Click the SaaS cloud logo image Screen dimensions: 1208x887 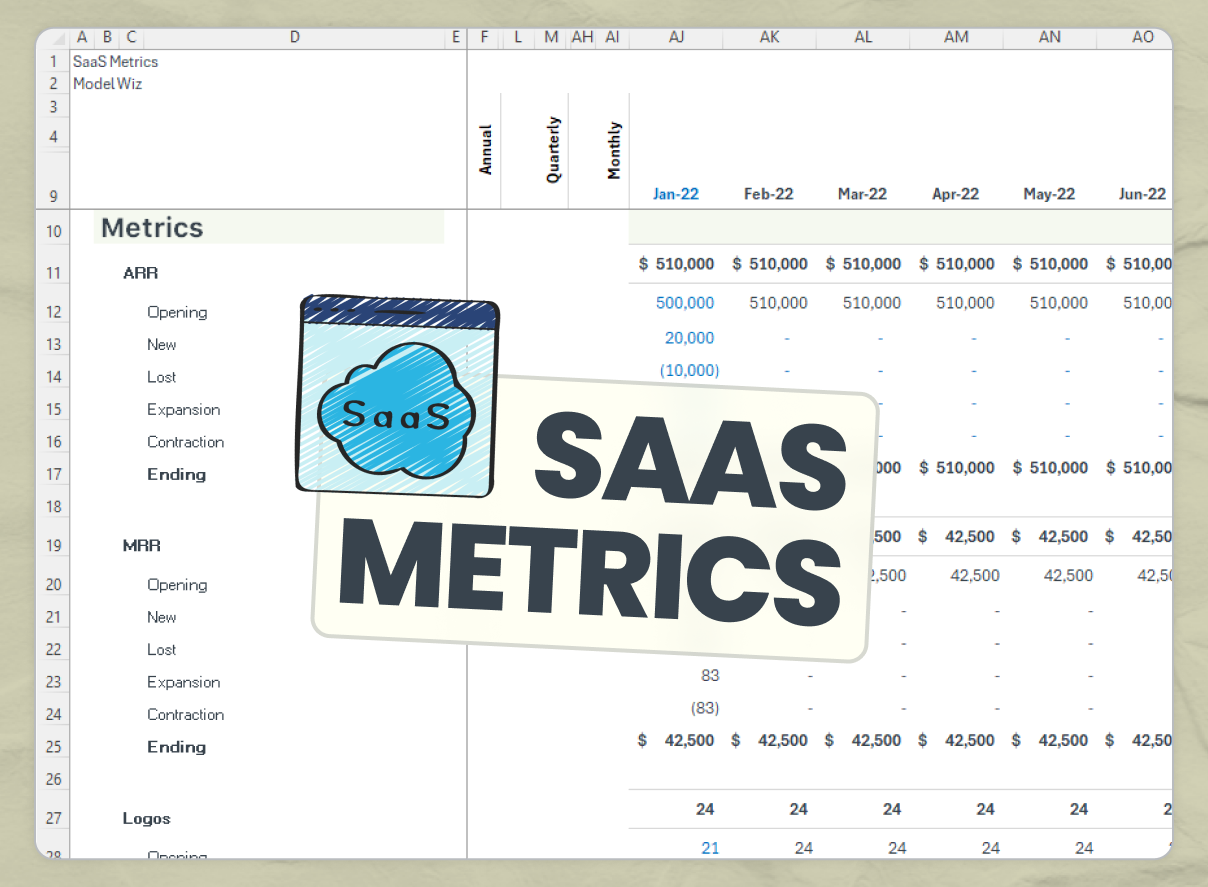396,395
